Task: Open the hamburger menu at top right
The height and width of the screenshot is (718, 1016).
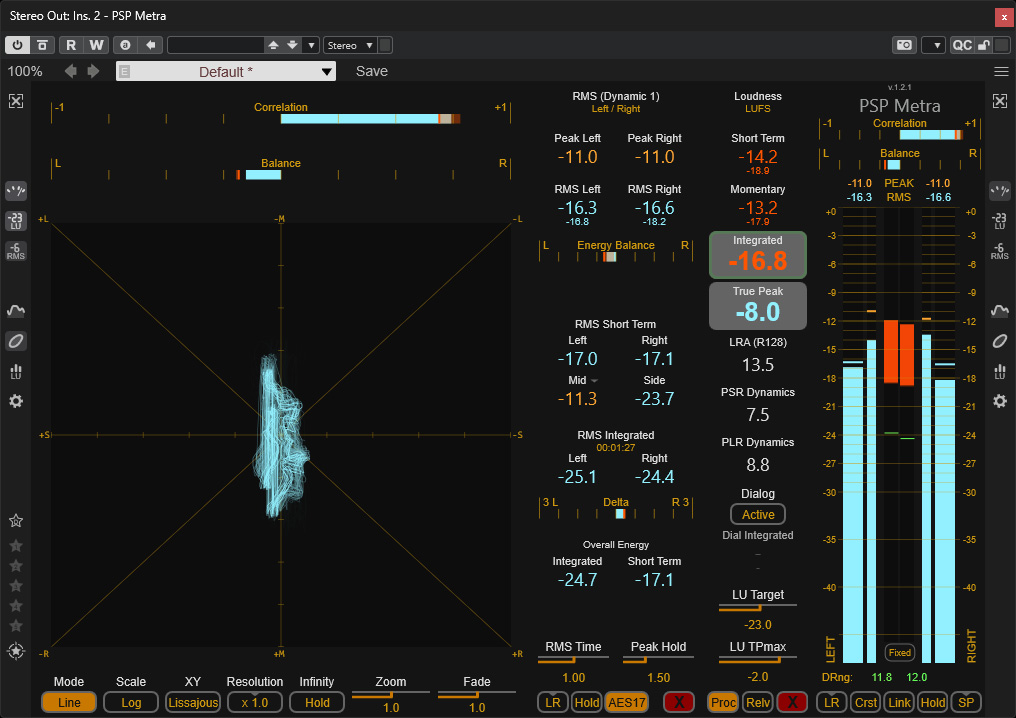Action: tap(1001, 71)
